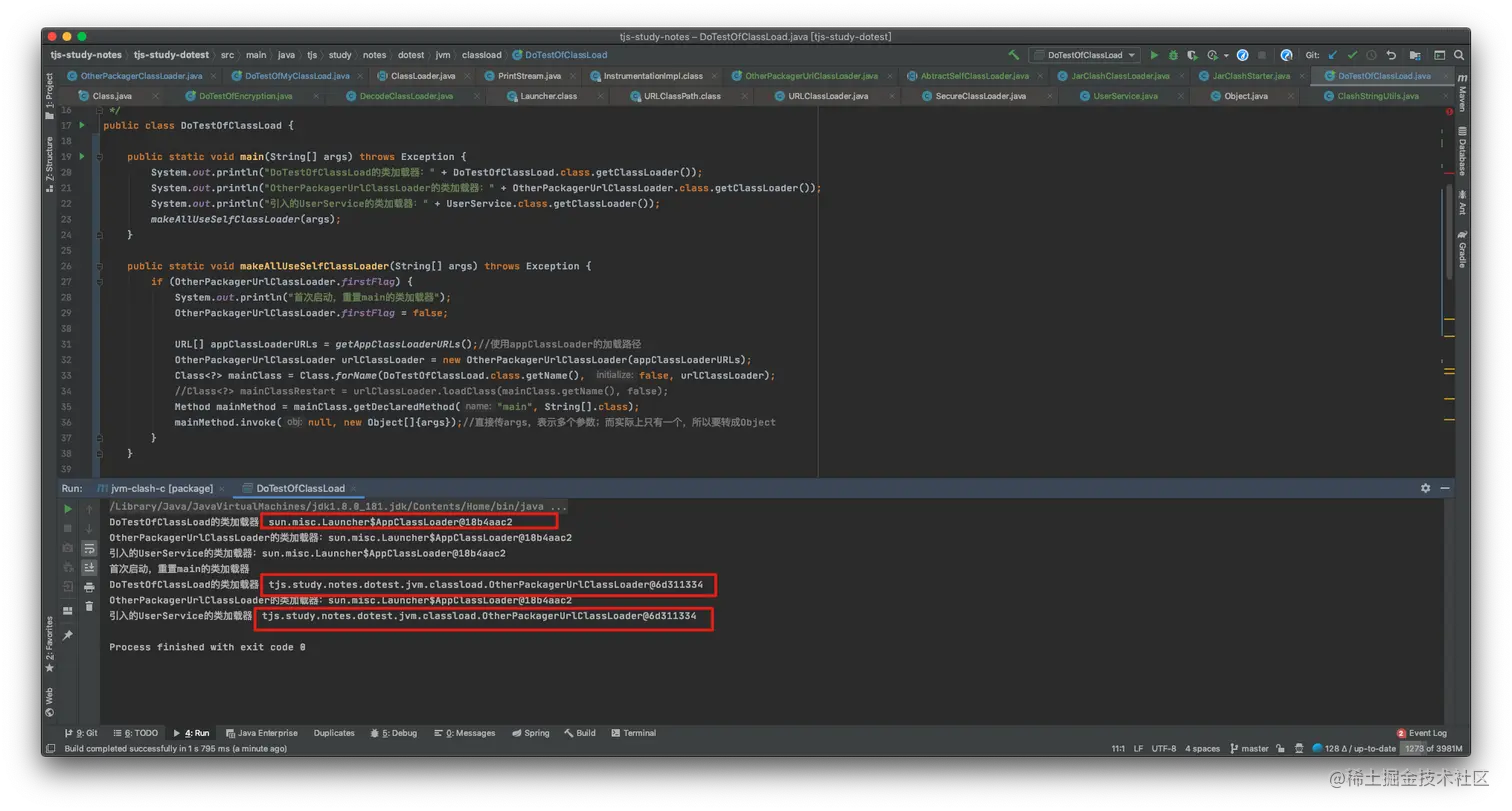Viewport: 1512px width, 811px height.
Task: Click the restore layout icon in the Run panel
Action: pyautogui.click(x=68, y=611)
